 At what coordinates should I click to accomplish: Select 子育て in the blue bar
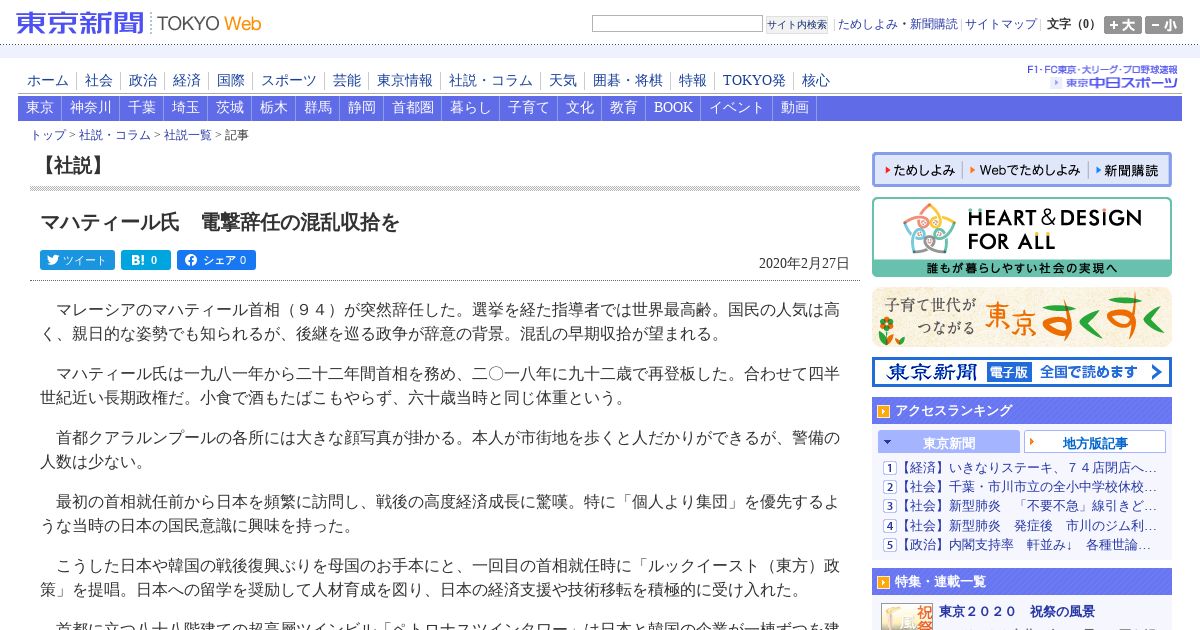[529, 108]
